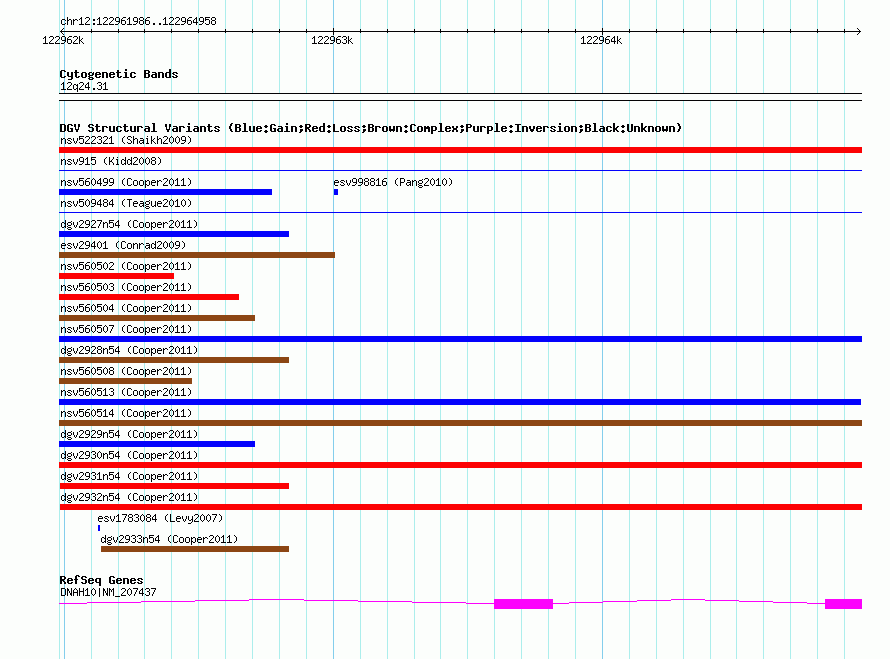Select the red dgv2930n54 loss bar
The image size is (890, 659).
pyautogui.click(x=460, y=465)
